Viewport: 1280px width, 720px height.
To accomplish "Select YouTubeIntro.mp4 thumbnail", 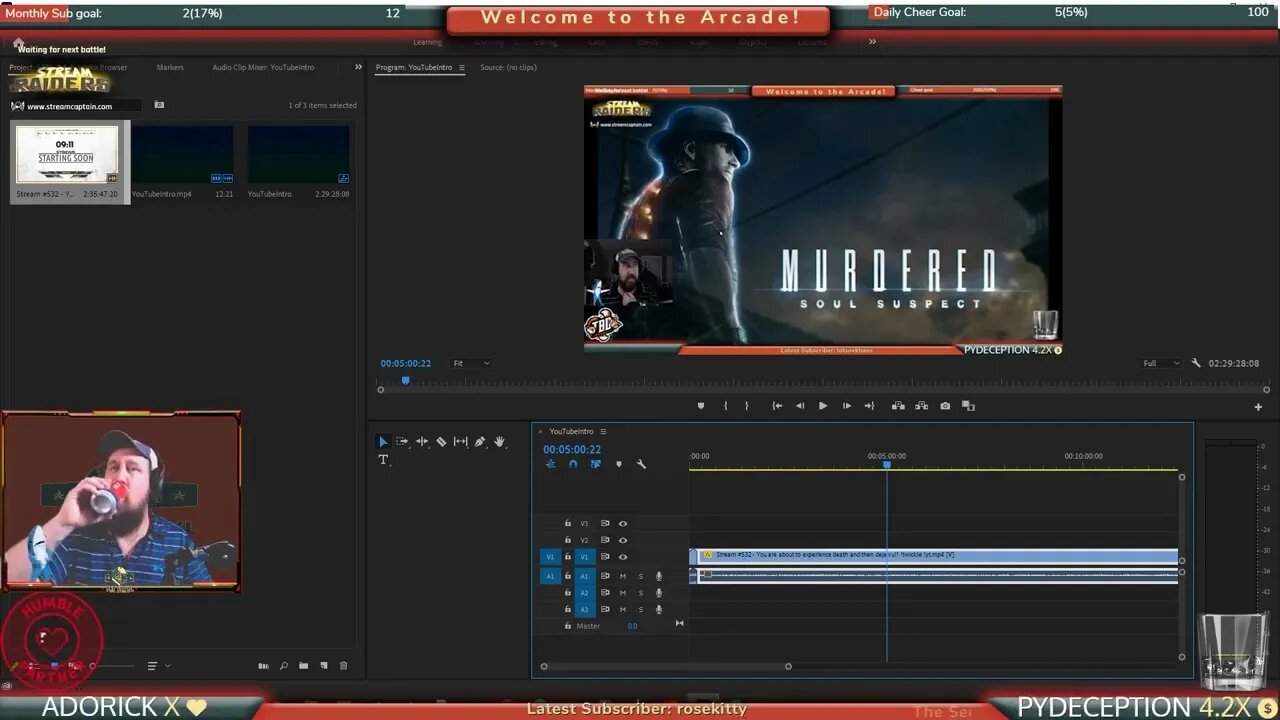I will pos(182,155).
